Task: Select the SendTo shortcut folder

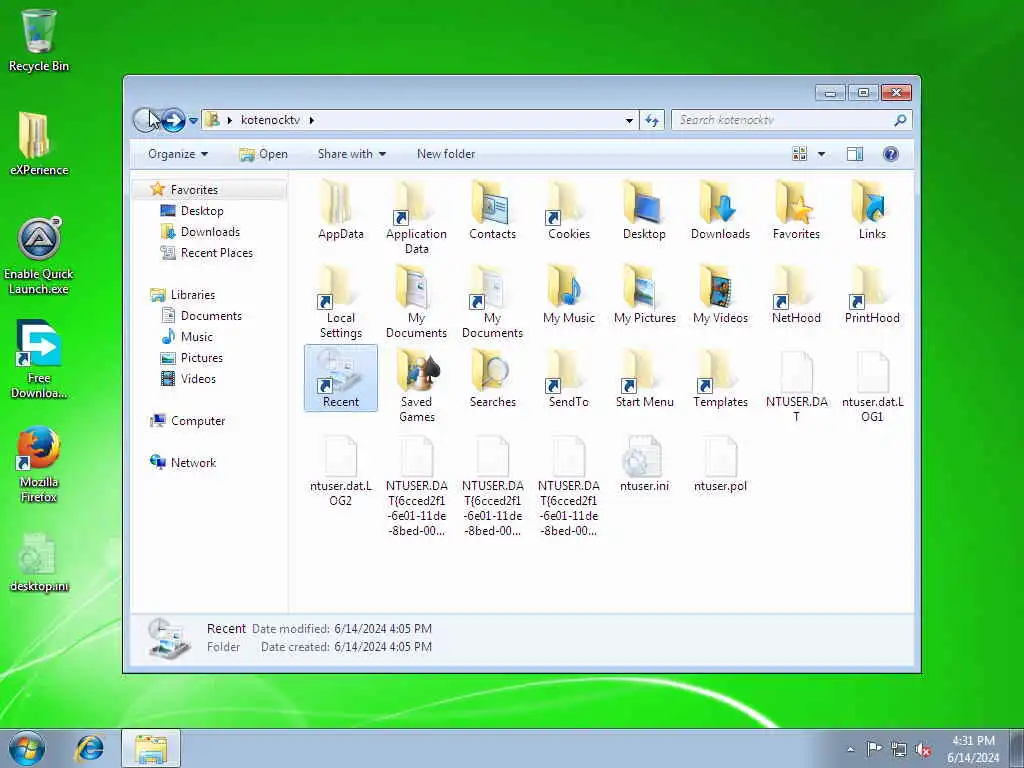Action: pyautogui.click(x=568, y=379)
